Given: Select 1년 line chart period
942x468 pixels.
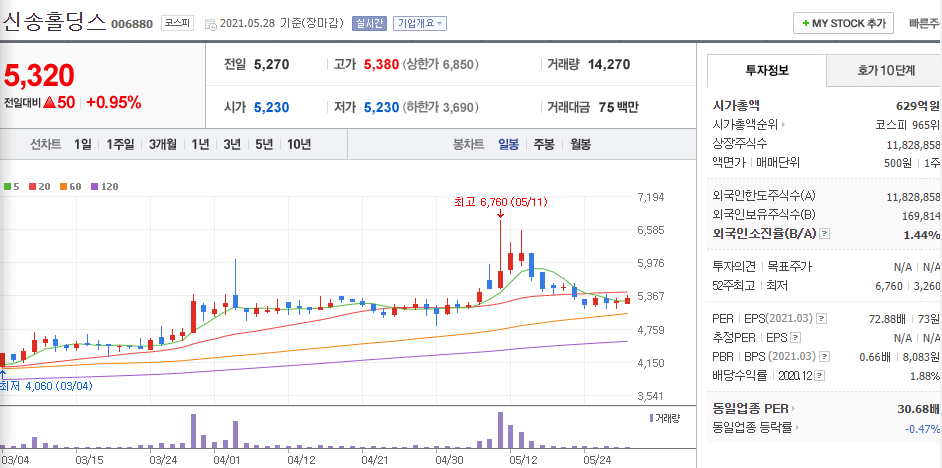Looking at the screenshot, I should coord(200,145).
